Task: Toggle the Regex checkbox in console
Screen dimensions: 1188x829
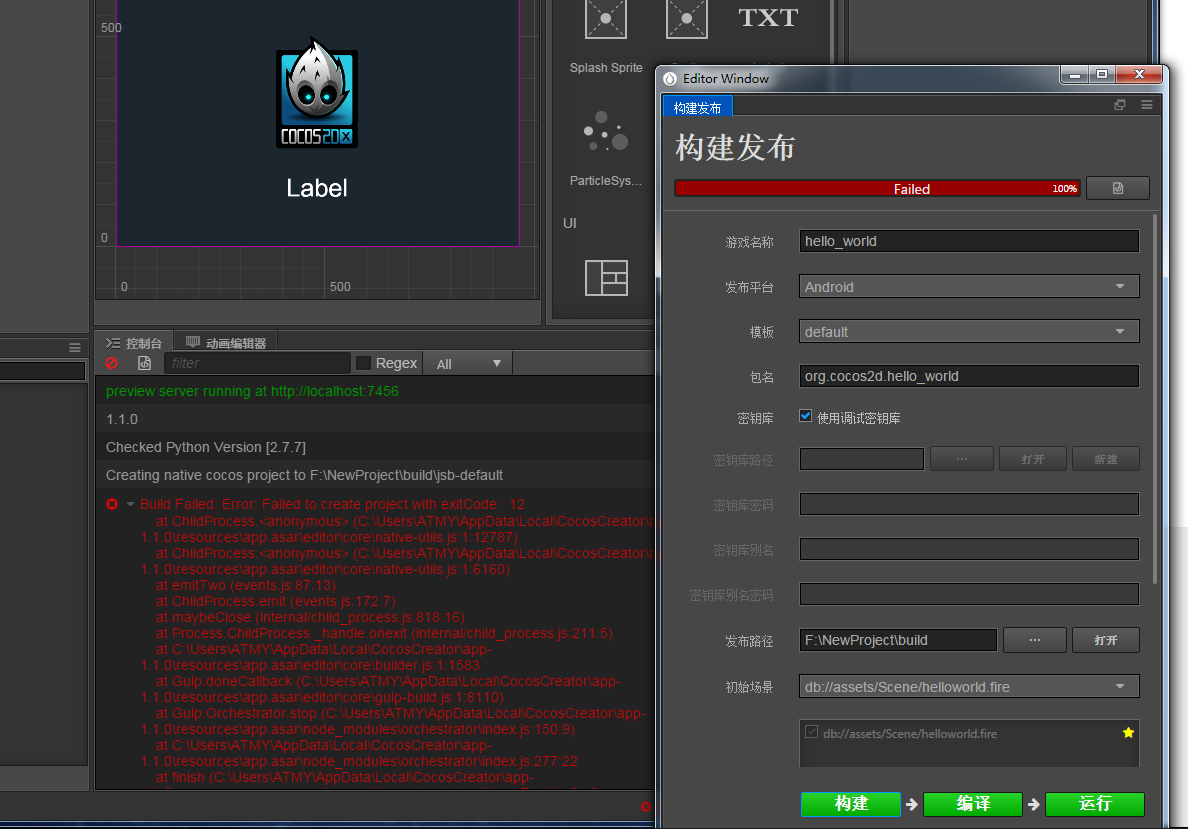Action: pos(364,363)
